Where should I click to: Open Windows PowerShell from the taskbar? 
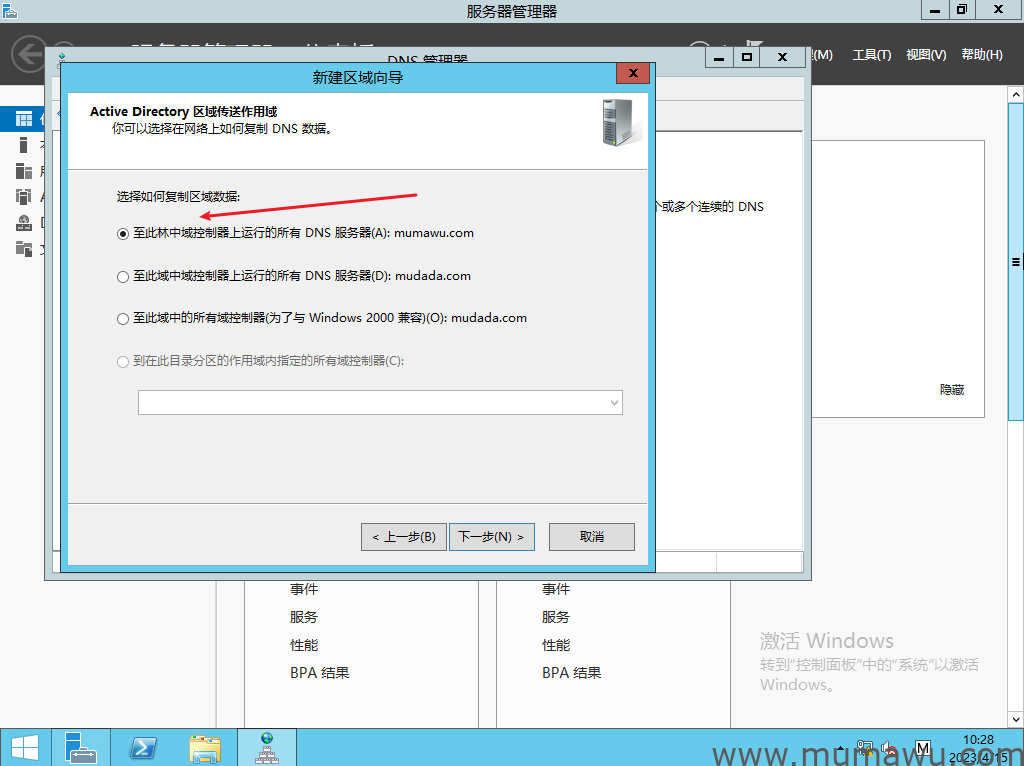click(143, 747)
